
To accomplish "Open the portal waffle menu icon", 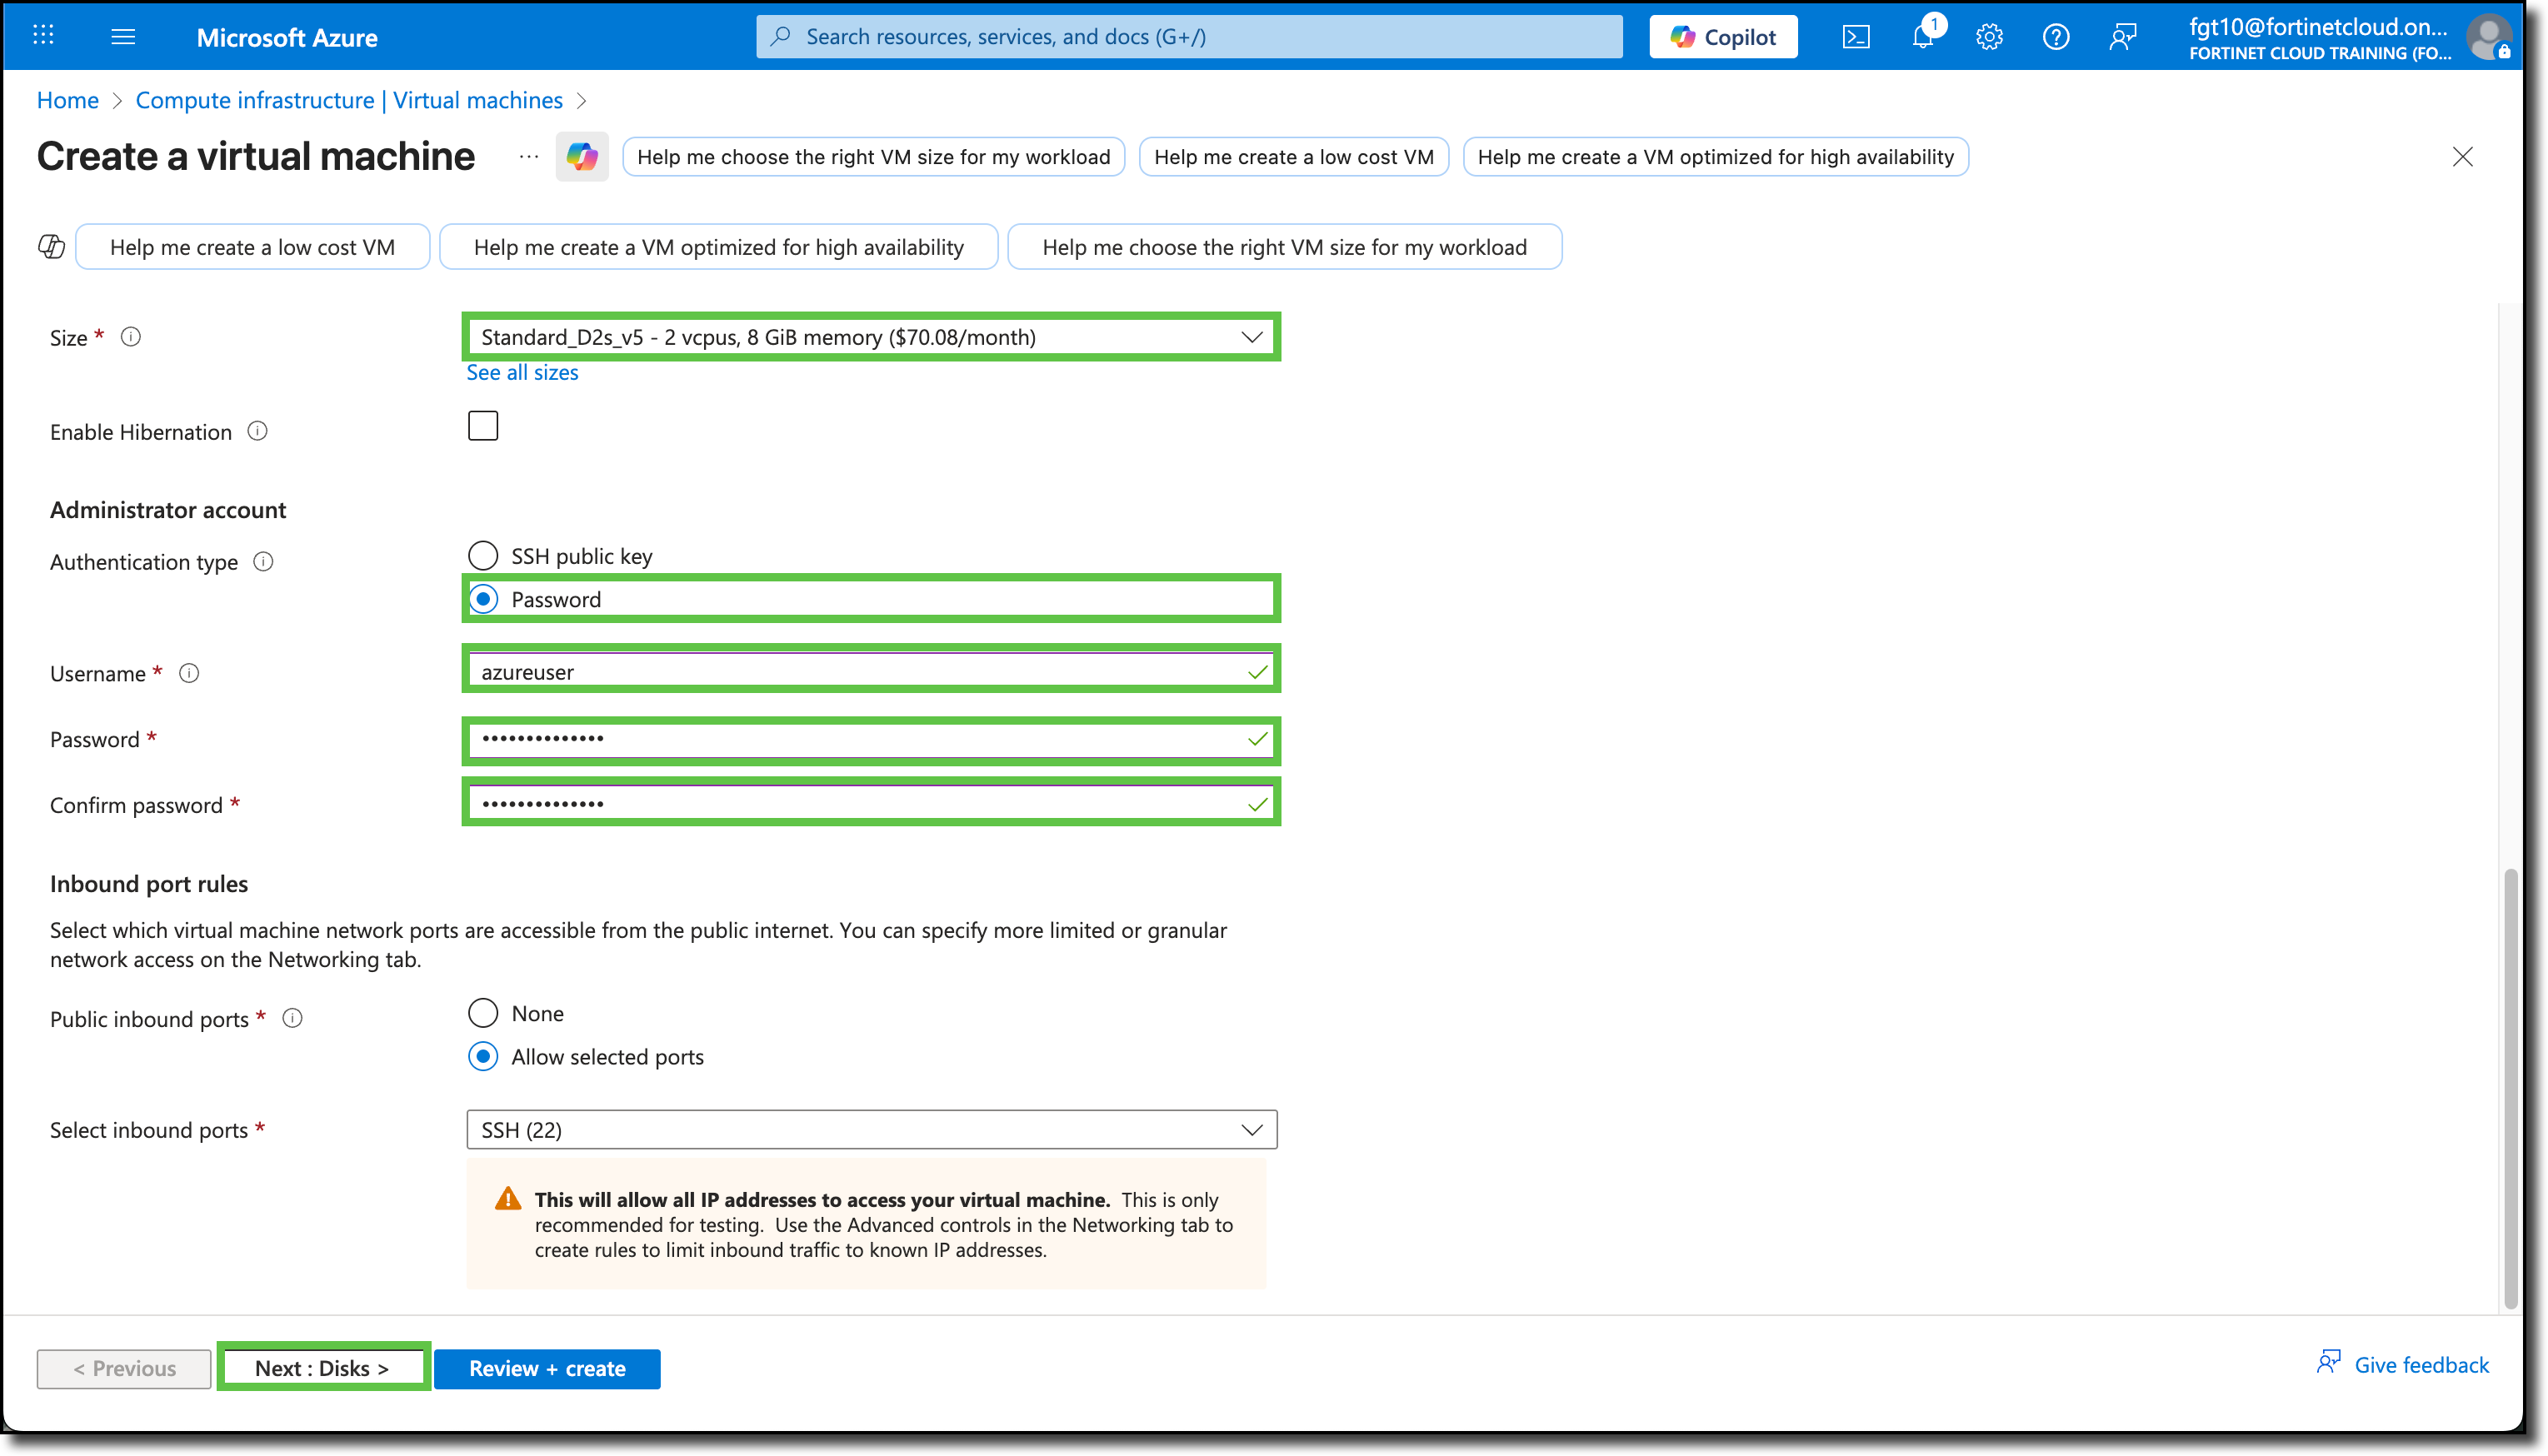I will click(42, 36).
